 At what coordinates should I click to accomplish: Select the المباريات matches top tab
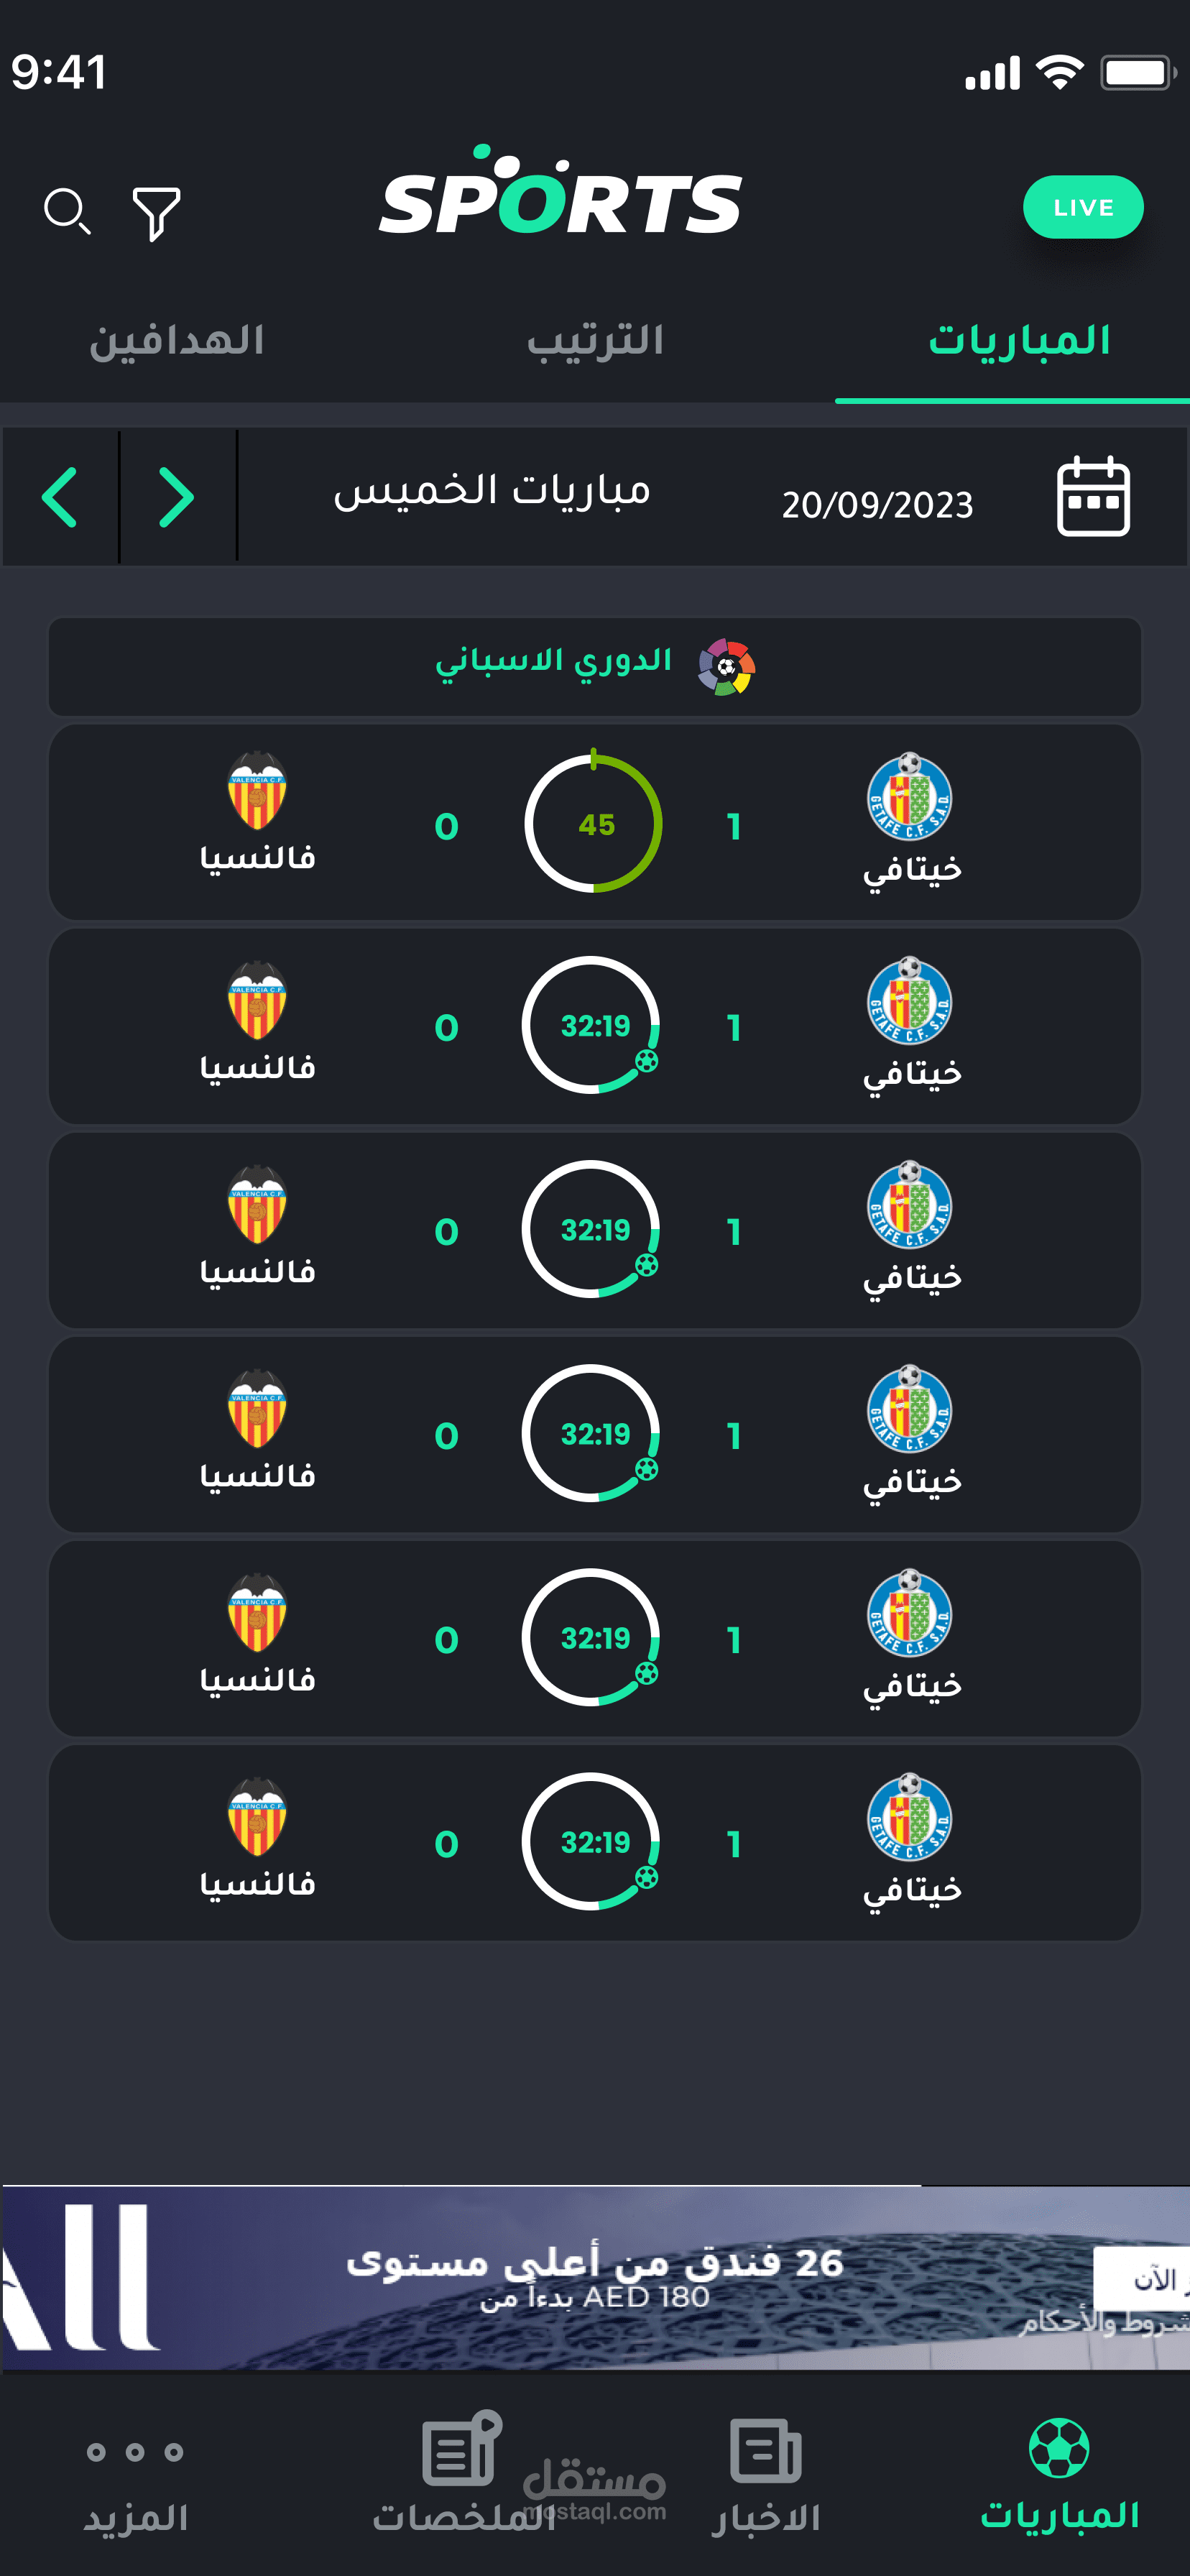pyautogui.click(x=1018, y=341)
